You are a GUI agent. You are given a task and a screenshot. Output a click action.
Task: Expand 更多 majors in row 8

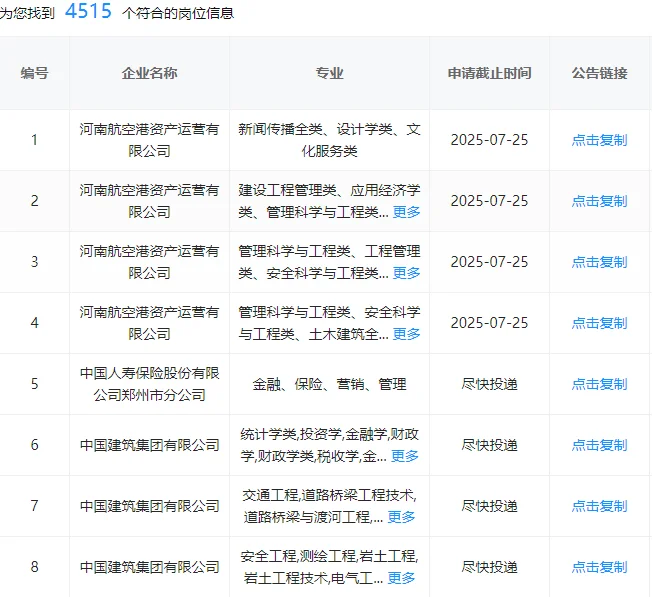[x=401, y=578]
